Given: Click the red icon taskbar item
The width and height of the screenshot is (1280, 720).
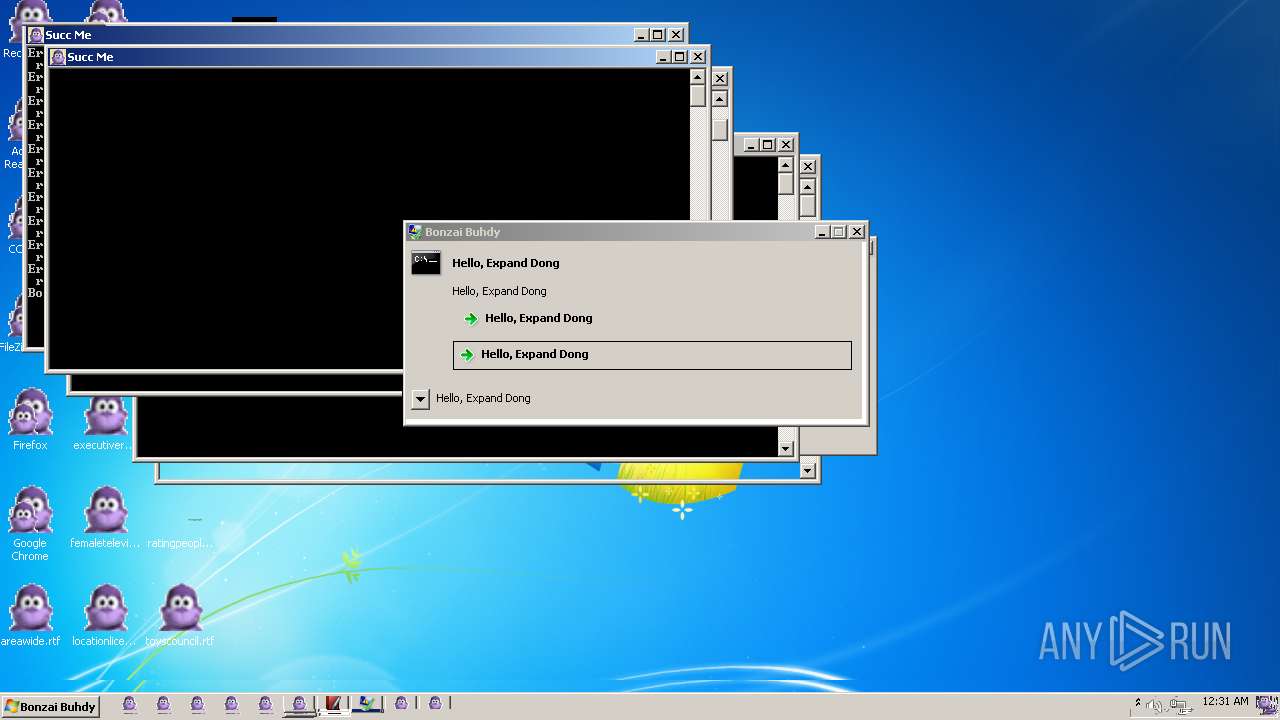Looking at the screenshot, I should coord(333,705).
